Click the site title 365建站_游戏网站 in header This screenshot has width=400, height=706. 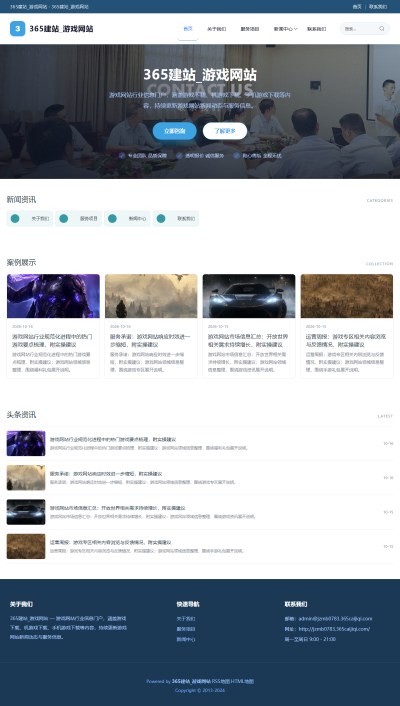61,29
